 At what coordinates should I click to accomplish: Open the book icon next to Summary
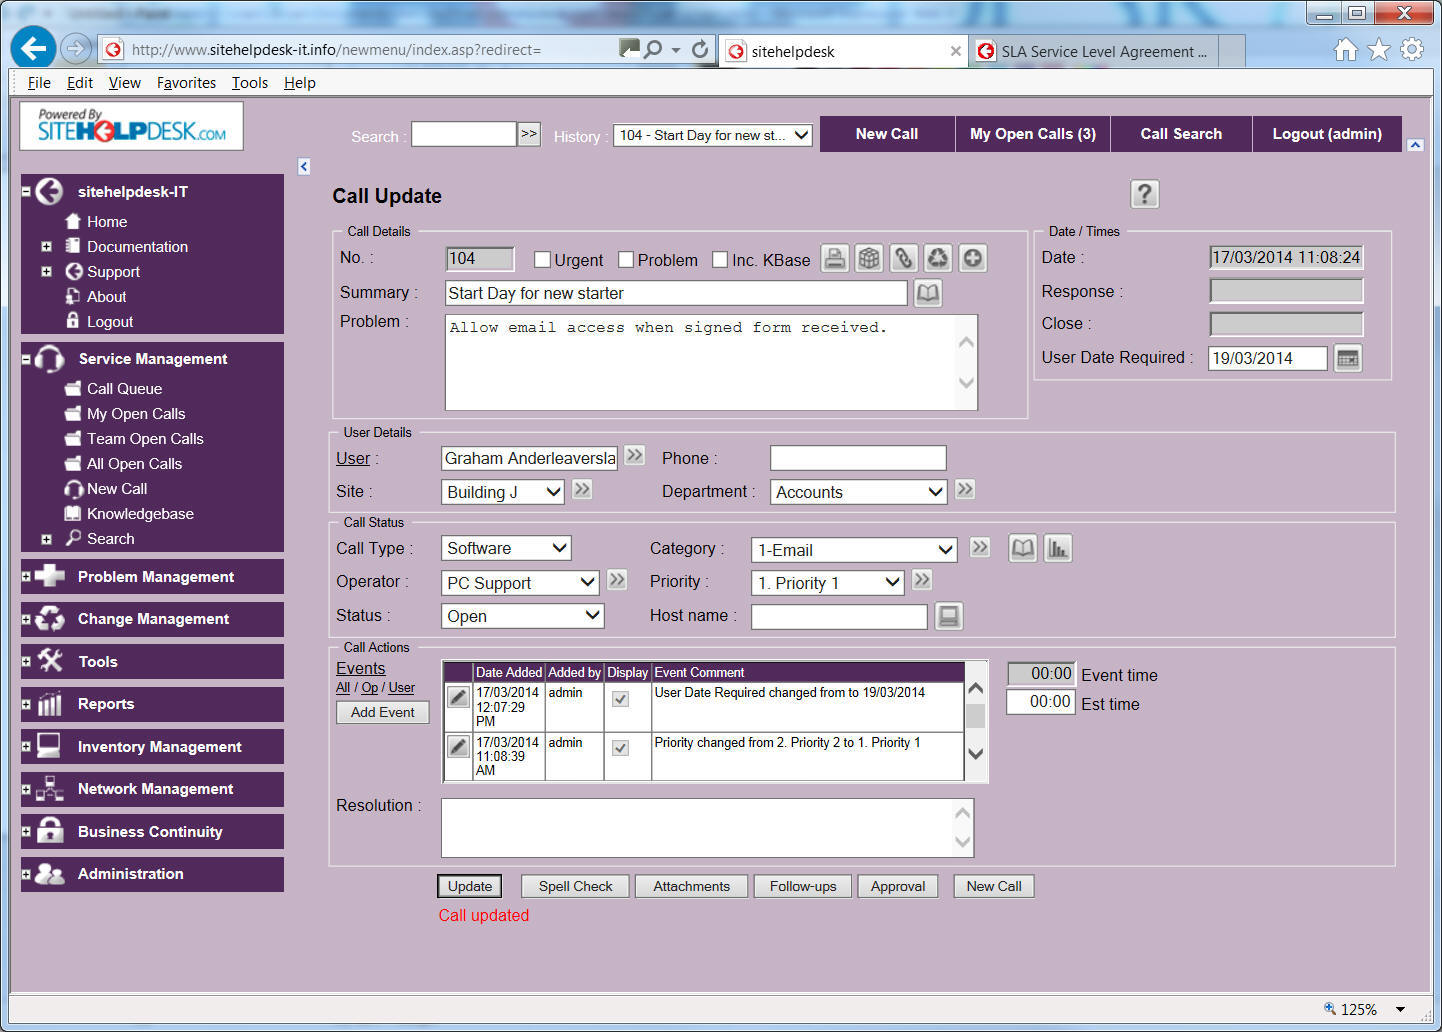click(x=928, y=293)
